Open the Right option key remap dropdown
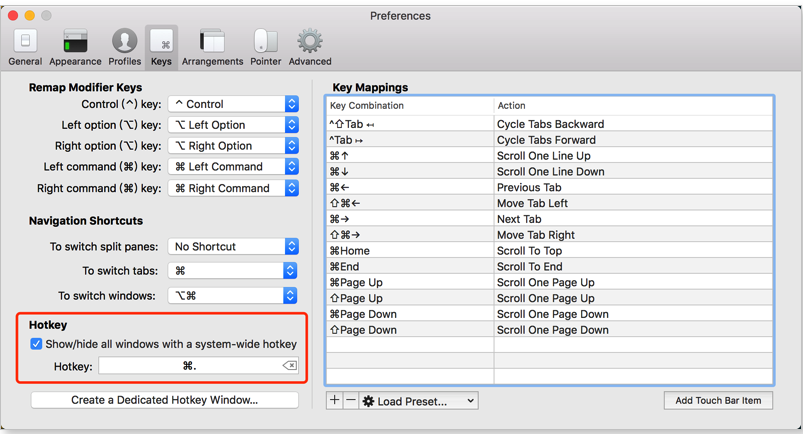This screenshot has height=434, width=803. tap(234, 146)
